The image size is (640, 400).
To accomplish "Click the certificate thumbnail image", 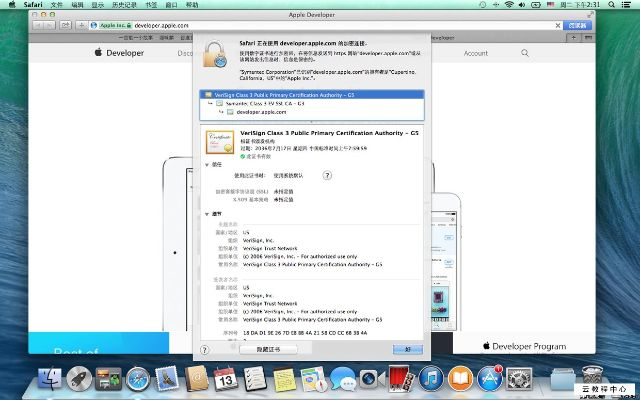I will 220,142.
